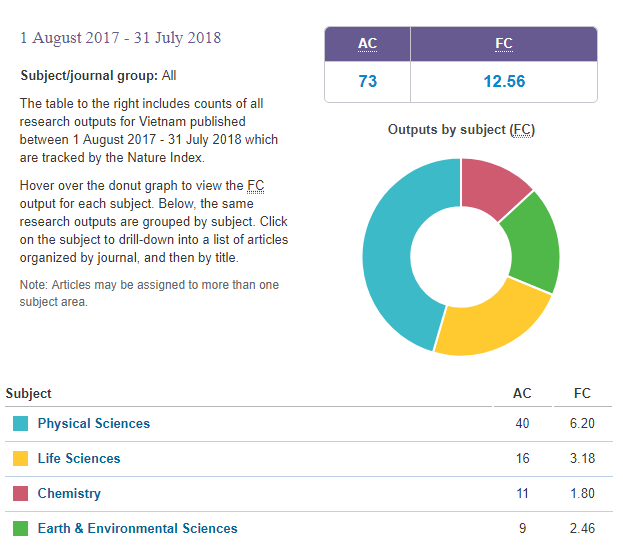The height and width of the screenshot is (550, 623).
Task: Click the FC header in summary box
Action: [x=504, y=44]
